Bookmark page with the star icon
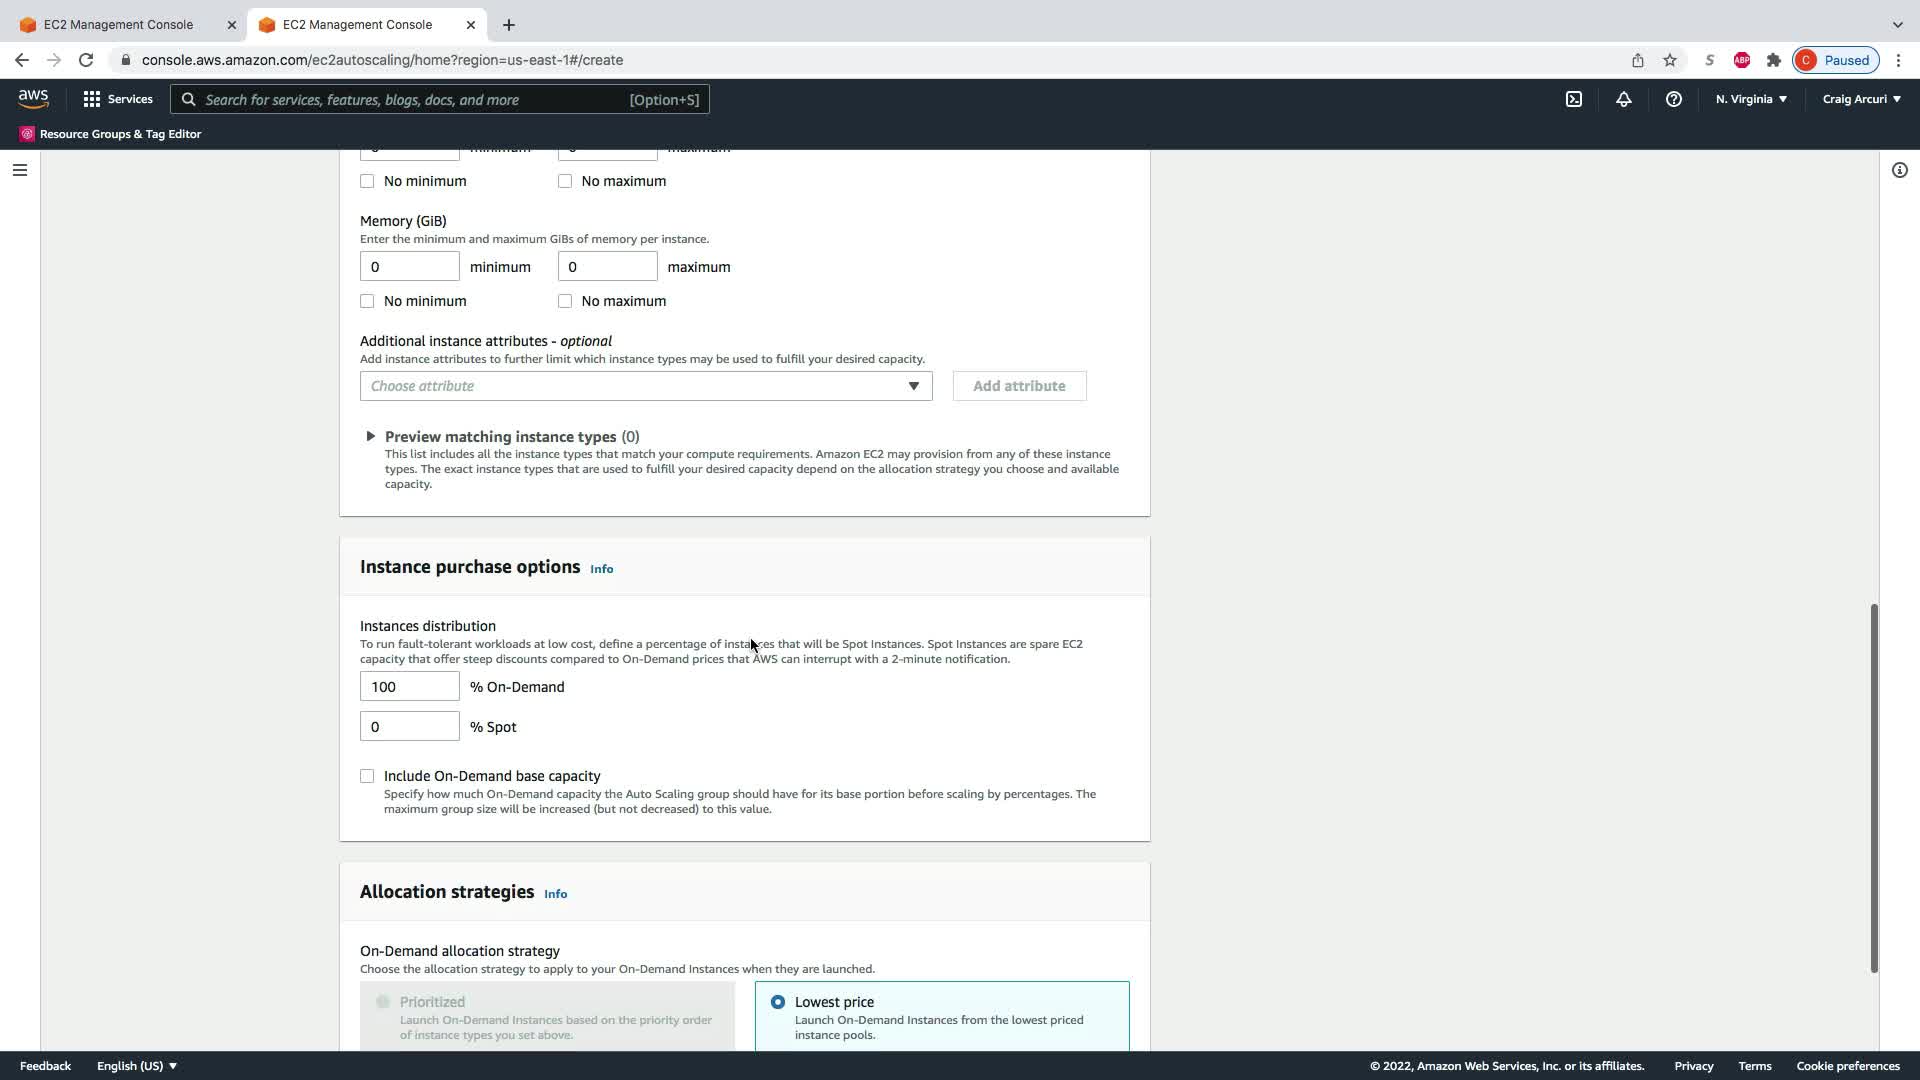Image resolution: width=1920 pixels, height=1080 pixels. (1669, 60)
